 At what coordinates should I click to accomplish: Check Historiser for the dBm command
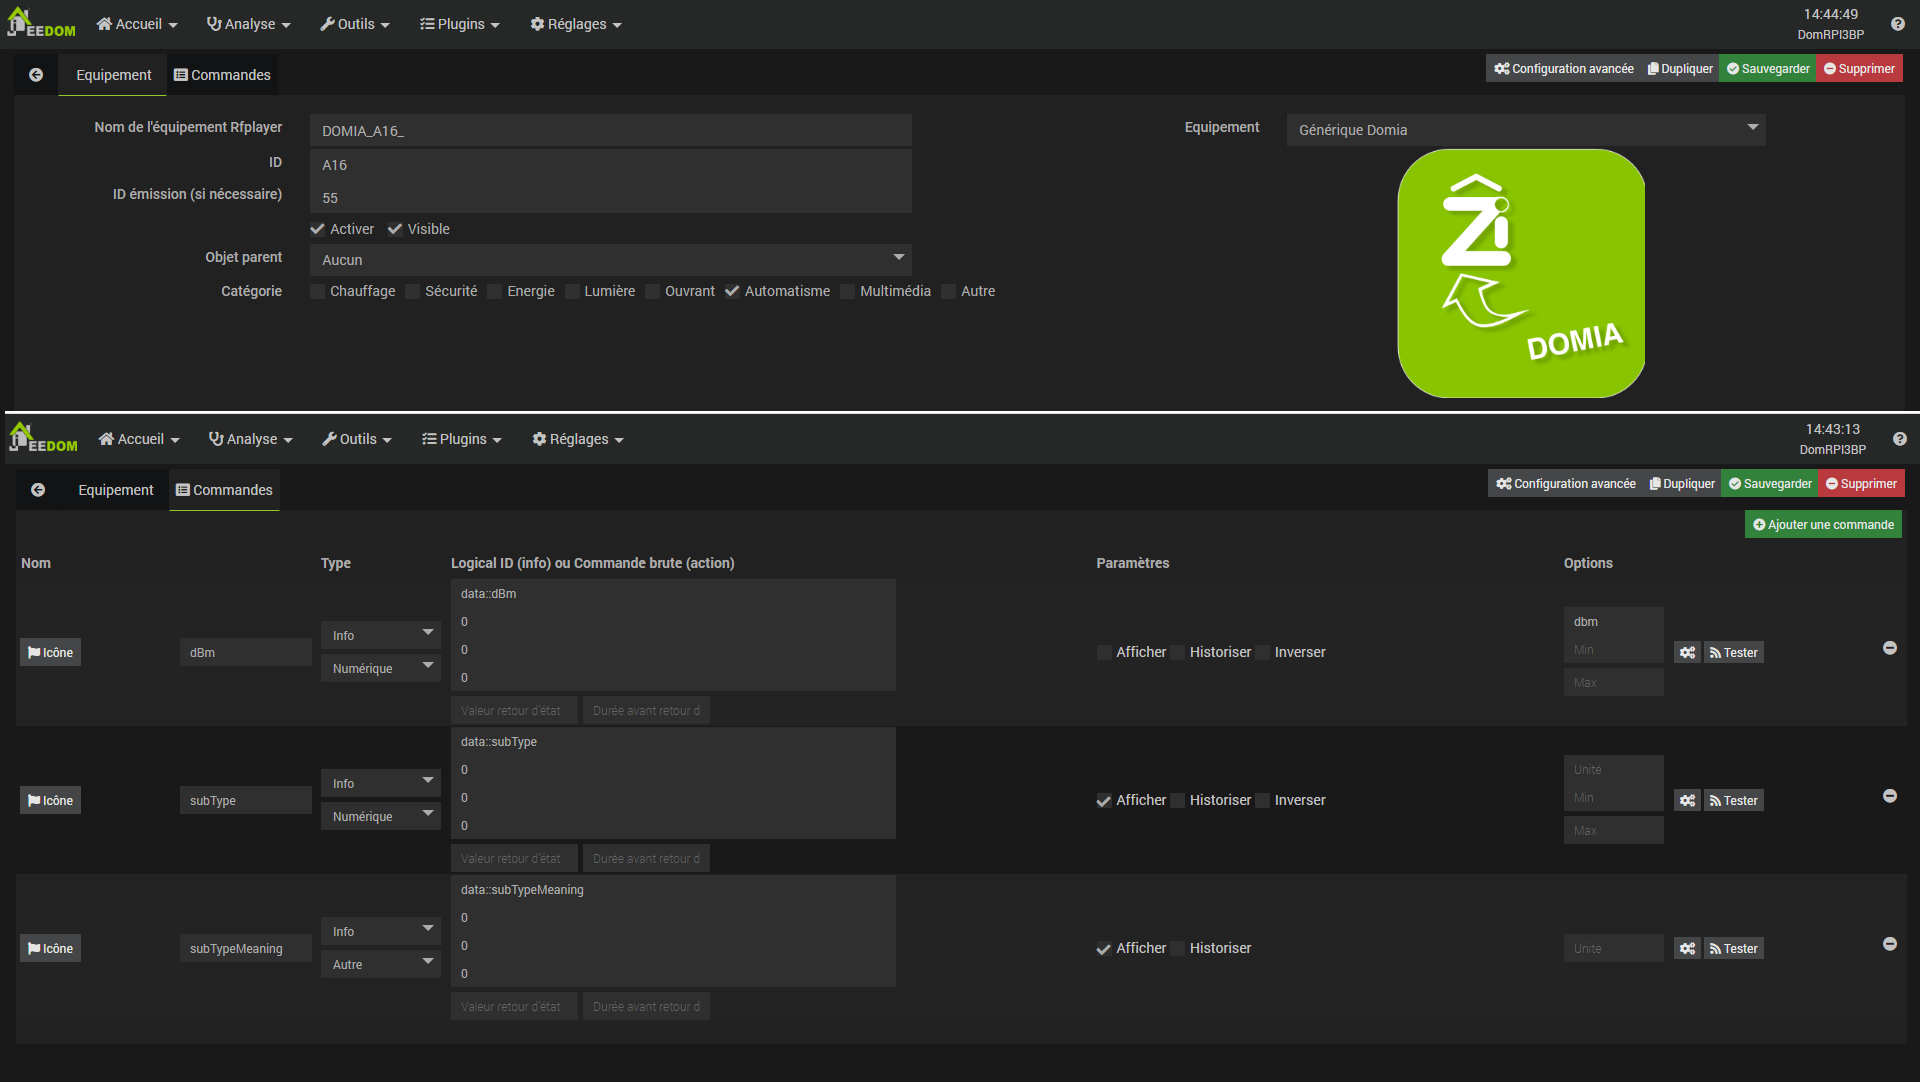(1178, 653)
